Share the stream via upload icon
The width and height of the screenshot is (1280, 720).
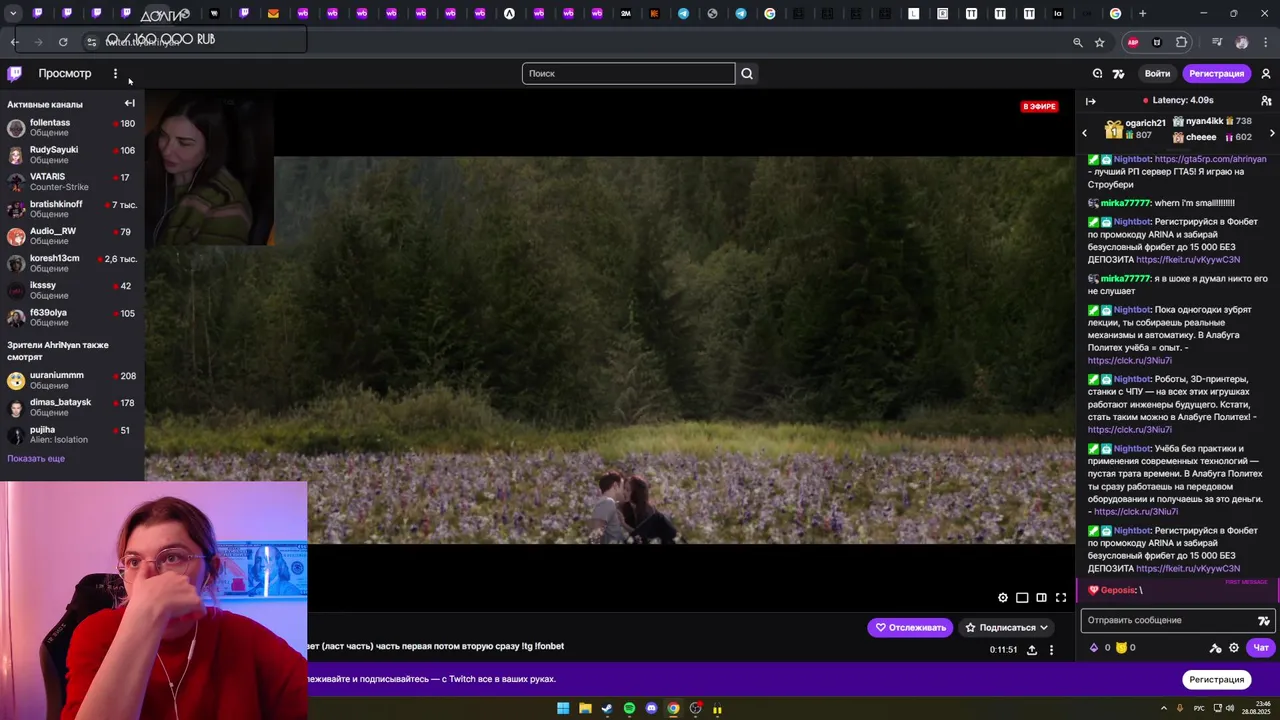pyautogui.click(x=1032, y=650)
